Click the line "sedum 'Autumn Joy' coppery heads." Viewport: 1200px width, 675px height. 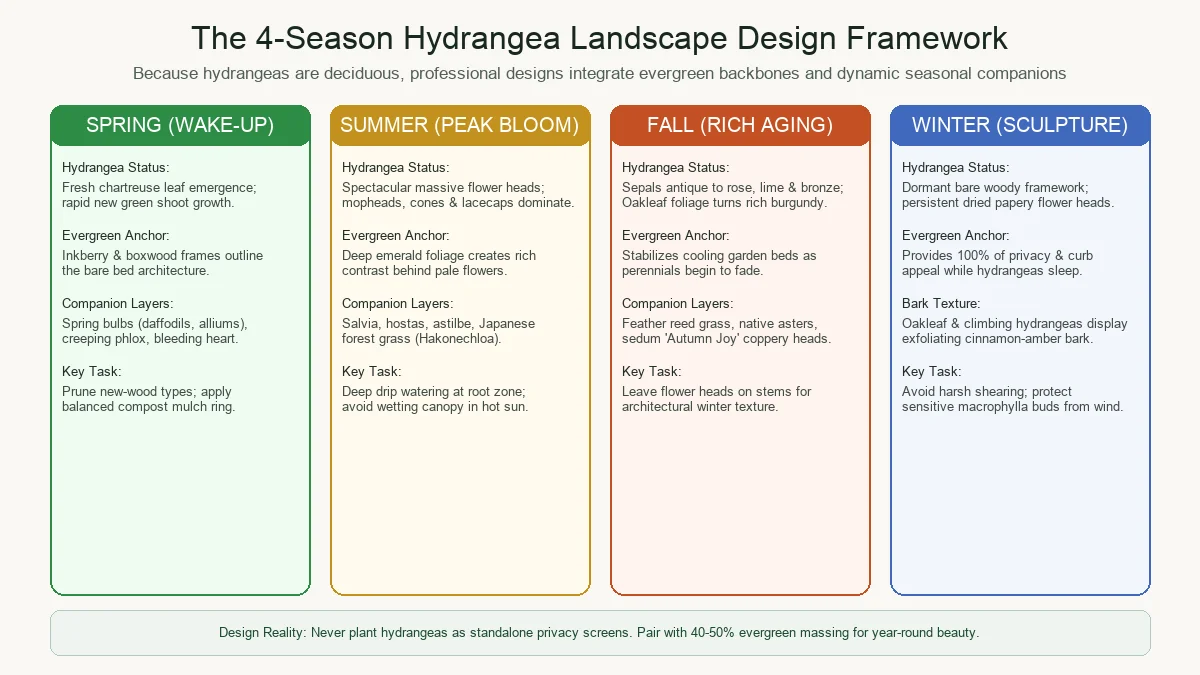727,338
